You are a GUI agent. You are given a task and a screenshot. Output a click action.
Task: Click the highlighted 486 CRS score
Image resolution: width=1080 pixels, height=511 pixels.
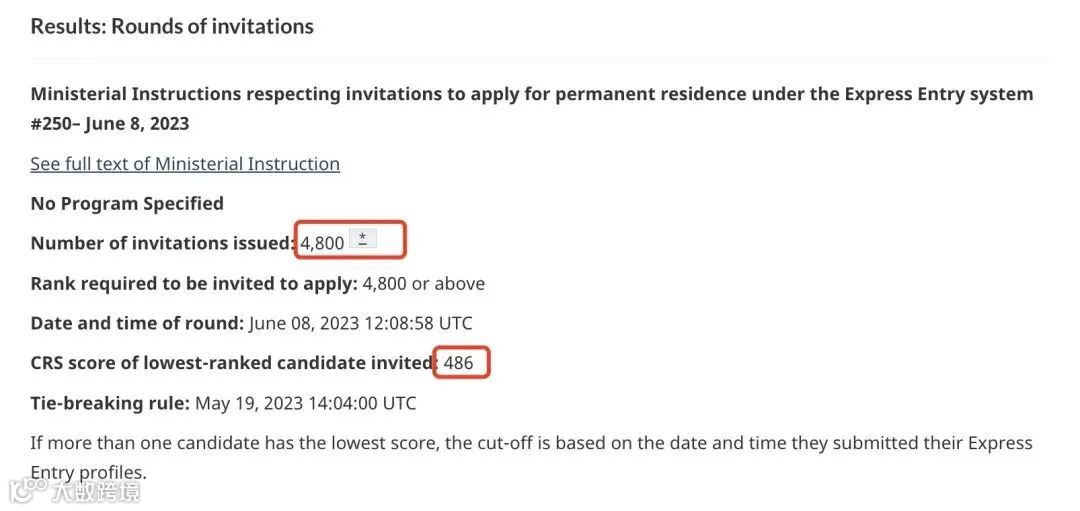click(459, 363)
